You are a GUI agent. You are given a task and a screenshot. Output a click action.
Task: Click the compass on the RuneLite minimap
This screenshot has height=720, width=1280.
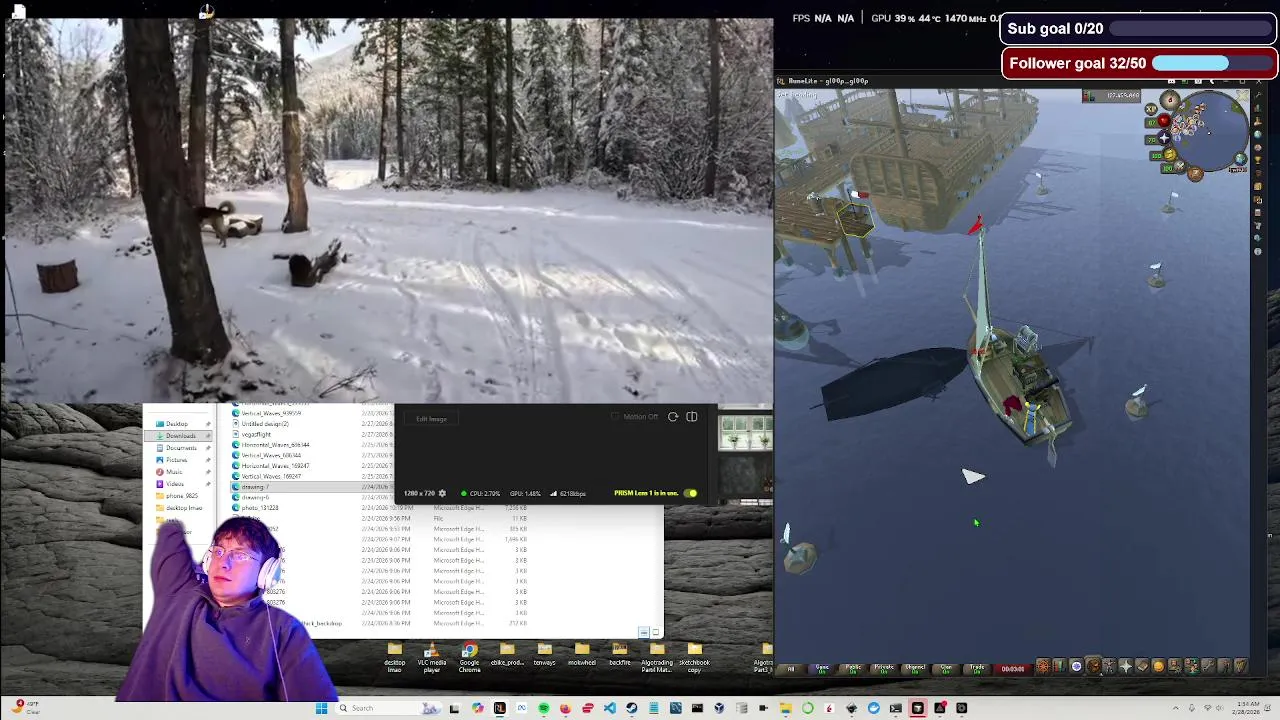[1170, 100]
